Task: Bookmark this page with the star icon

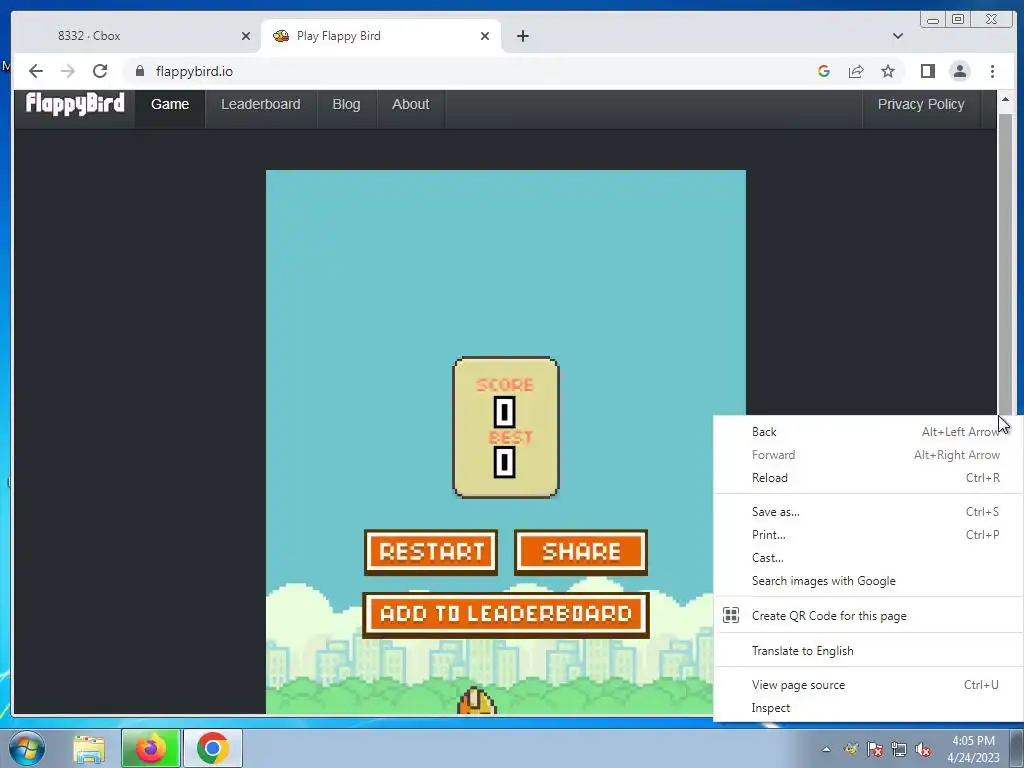Action: point(888,71)
